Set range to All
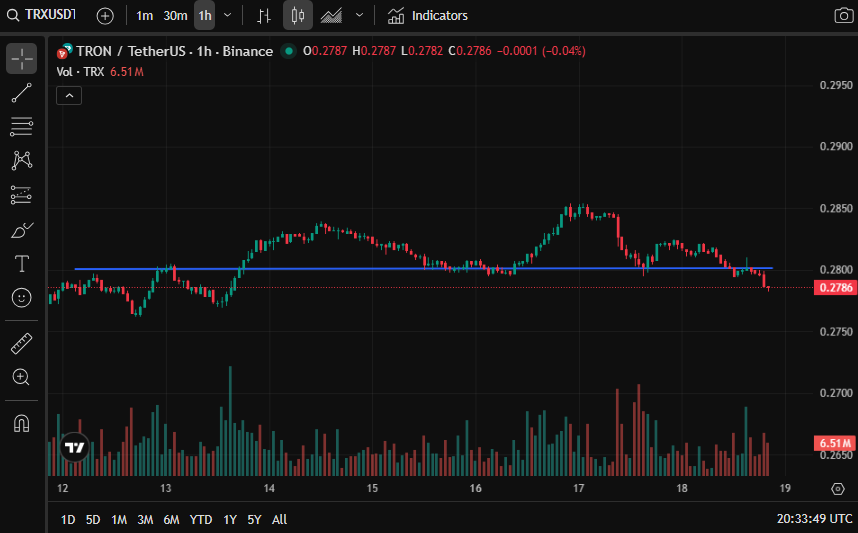 click(x=280, y=519)
